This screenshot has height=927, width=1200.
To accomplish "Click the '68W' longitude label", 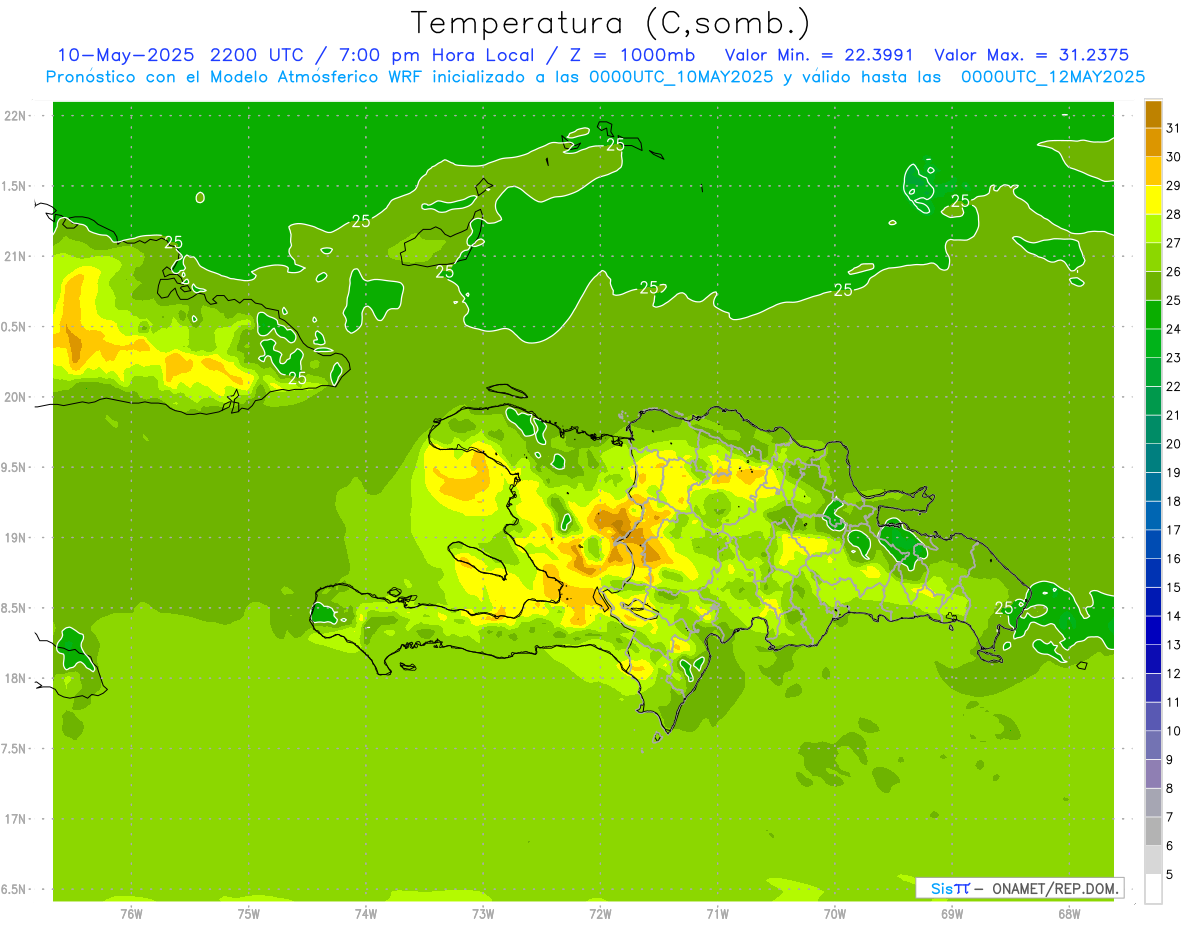I will coord(1069,913).
